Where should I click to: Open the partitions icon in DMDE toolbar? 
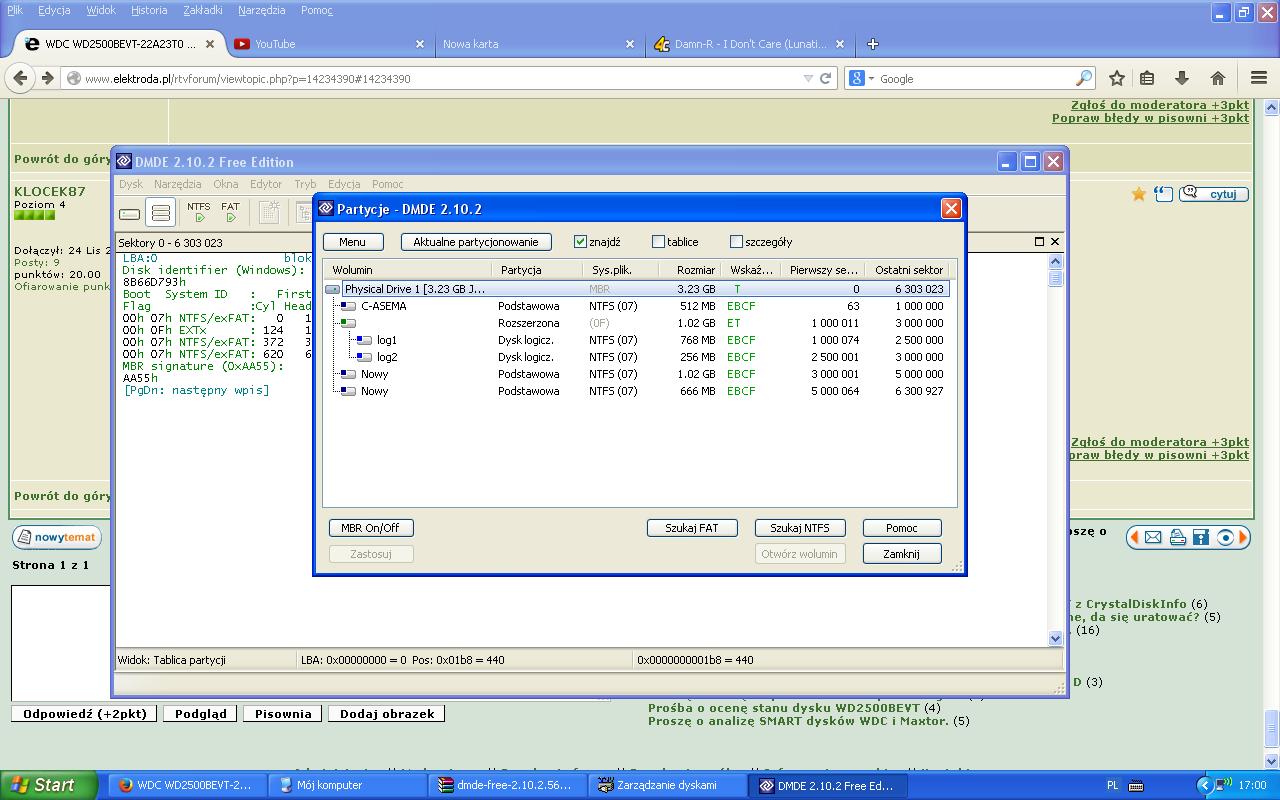tap(160, 213)
